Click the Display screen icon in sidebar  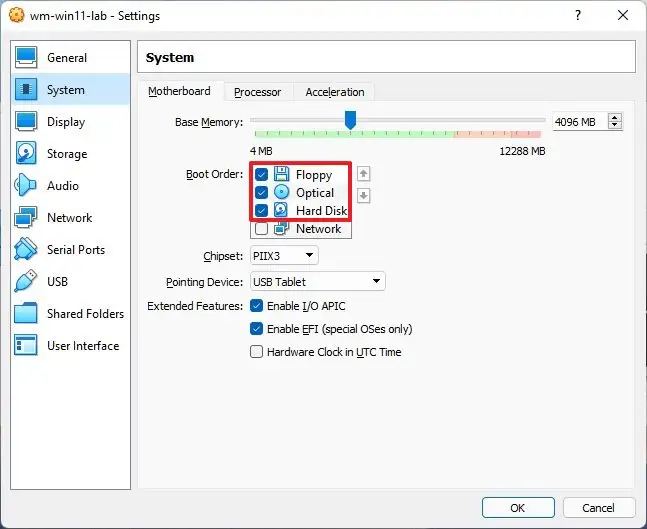coord(26,121)
